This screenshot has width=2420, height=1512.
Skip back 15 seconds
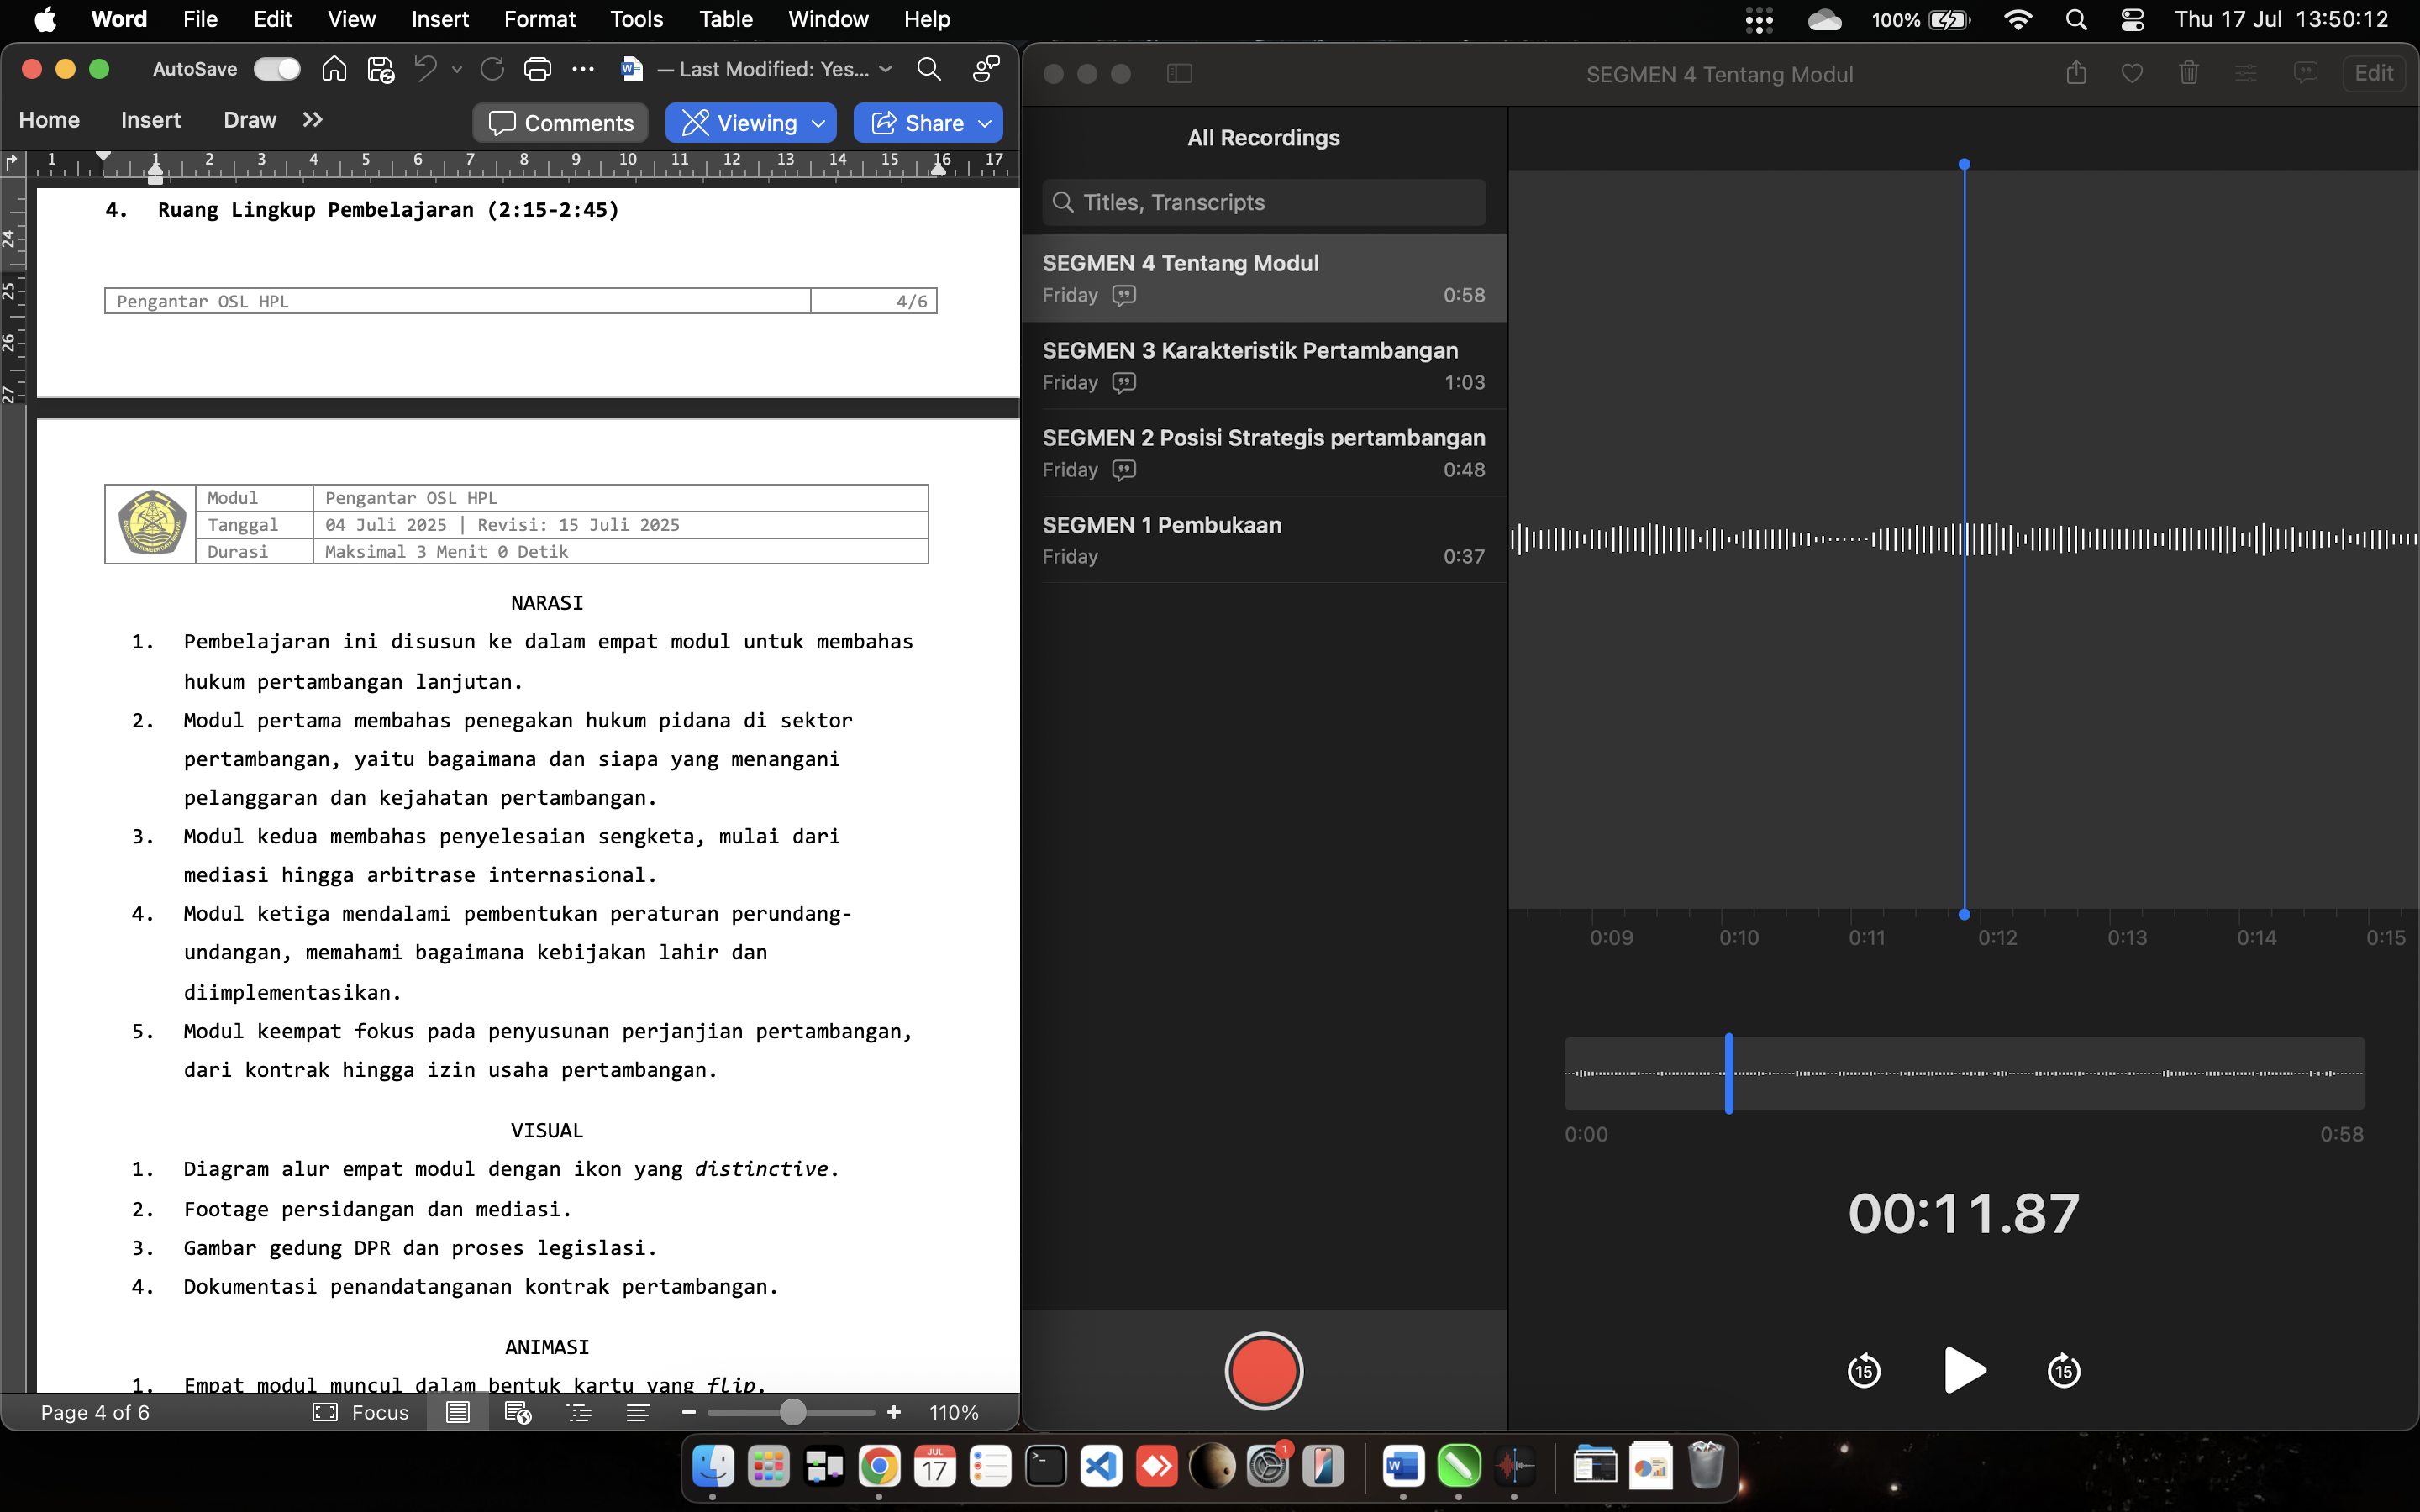click(1863, 1370)
